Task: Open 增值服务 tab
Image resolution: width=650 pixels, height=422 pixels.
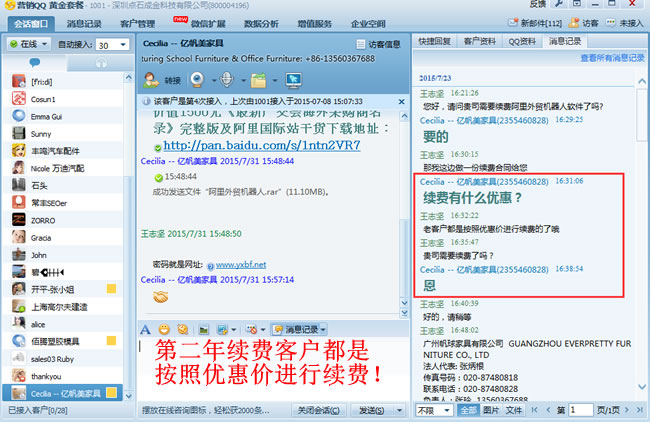Action: (314, 24)
